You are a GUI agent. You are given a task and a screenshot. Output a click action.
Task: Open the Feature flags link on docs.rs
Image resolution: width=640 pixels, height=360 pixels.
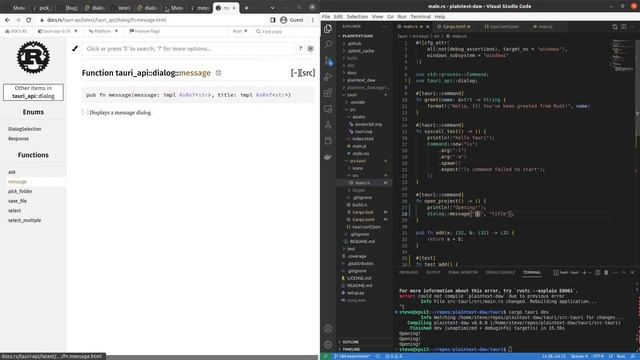(x=144, y=31)
